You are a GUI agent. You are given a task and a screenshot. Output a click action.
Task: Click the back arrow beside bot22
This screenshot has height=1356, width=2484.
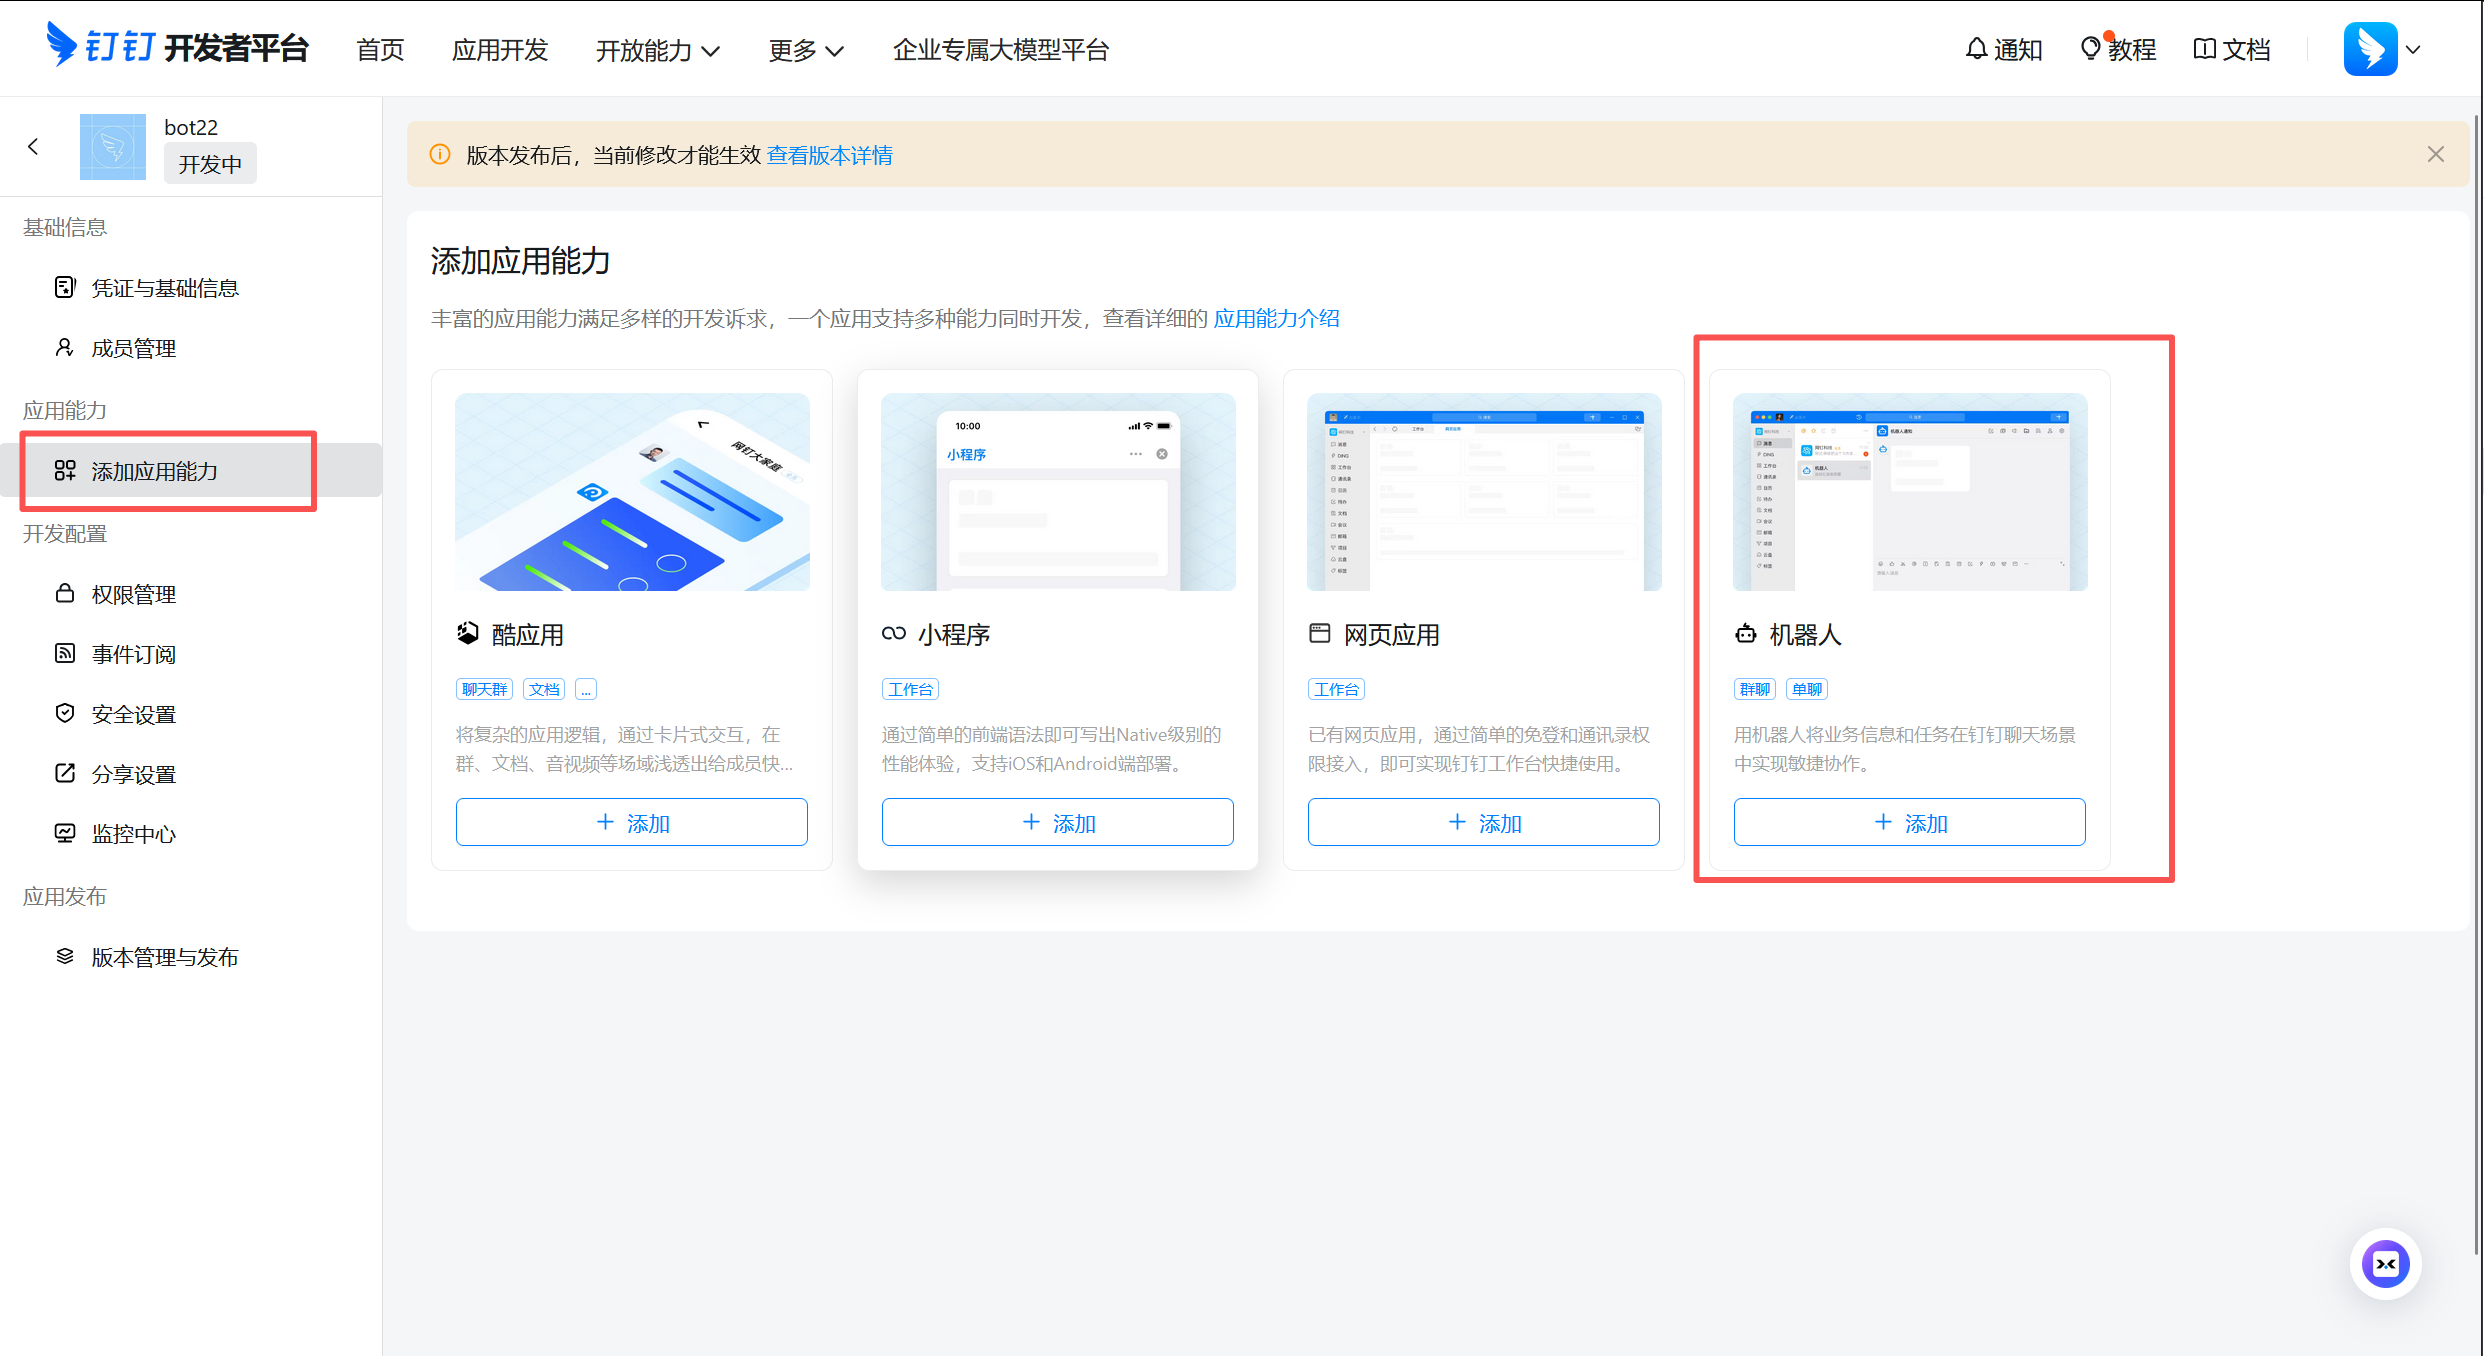[34, 147]
